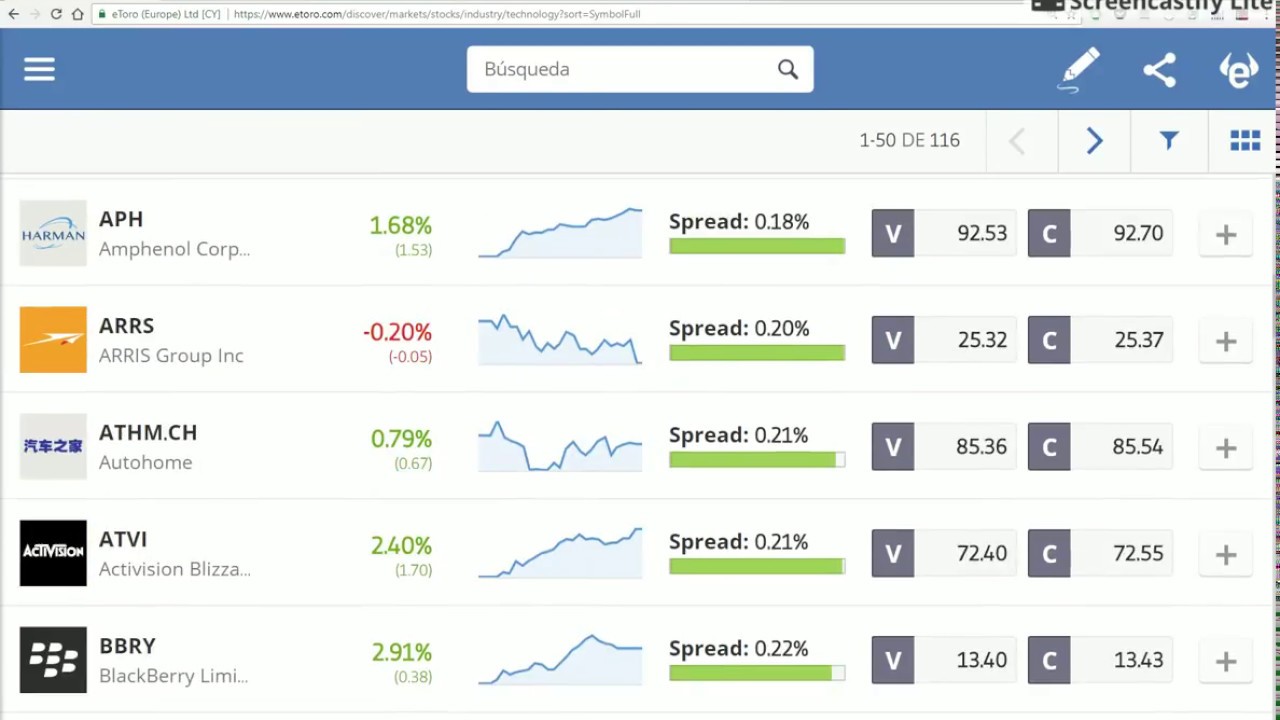Image resolution: width=1280 pixels, height=720 pixels.
Task: Open the filter funnel icon
Action: pyautogui.click(x=1169, y=141)
